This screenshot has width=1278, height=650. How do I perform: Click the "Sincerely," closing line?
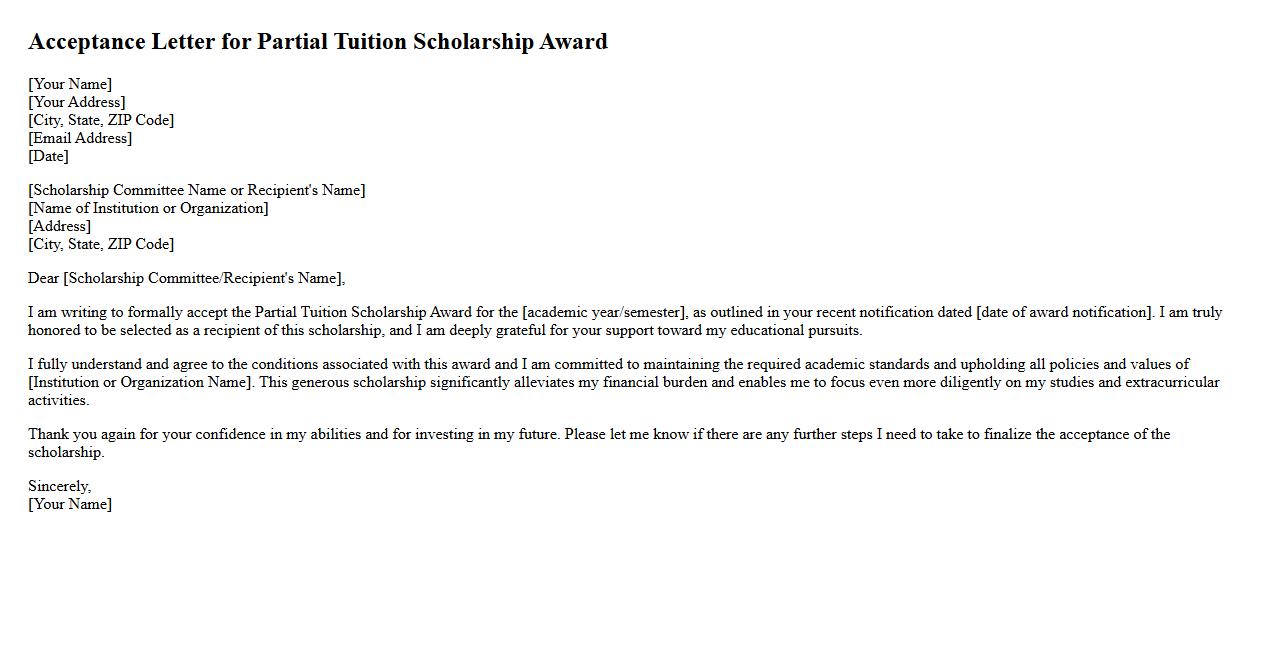click(60, 486)
